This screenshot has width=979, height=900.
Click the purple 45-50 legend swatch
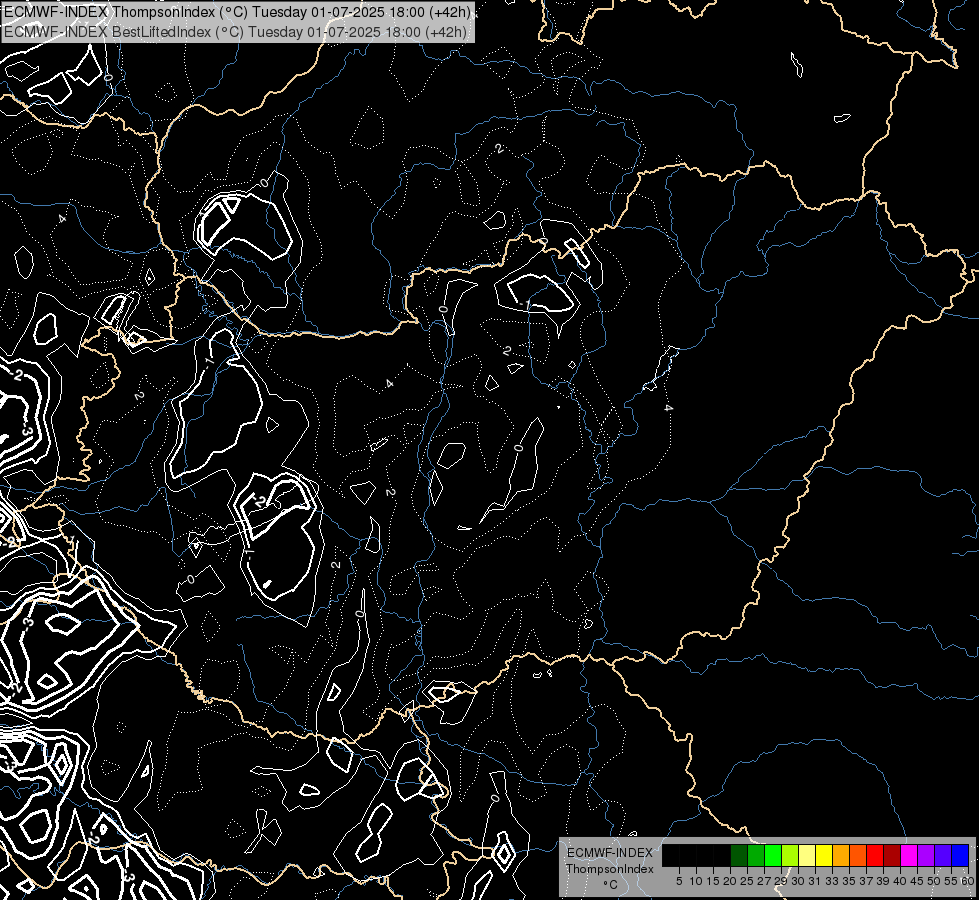(926, 855)
